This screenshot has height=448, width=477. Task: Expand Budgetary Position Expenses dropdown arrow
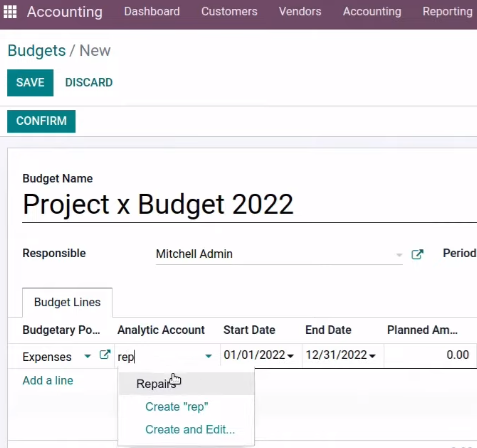click(x=88, y=356)
